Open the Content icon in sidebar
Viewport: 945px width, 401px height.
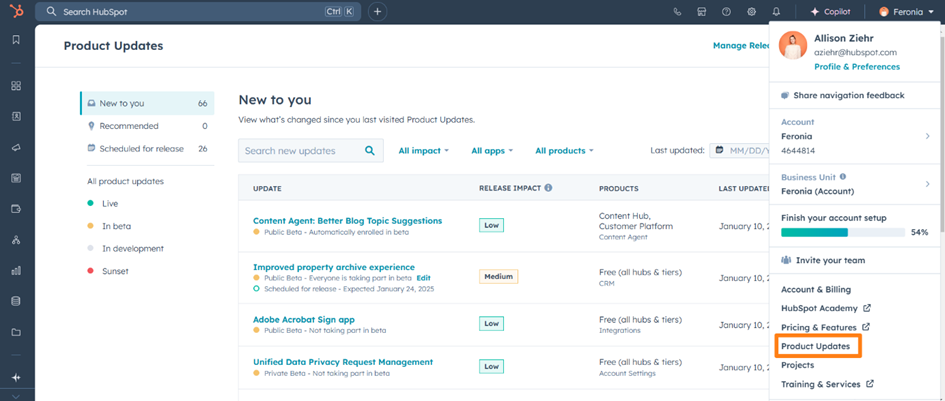(x=16, y=178)
